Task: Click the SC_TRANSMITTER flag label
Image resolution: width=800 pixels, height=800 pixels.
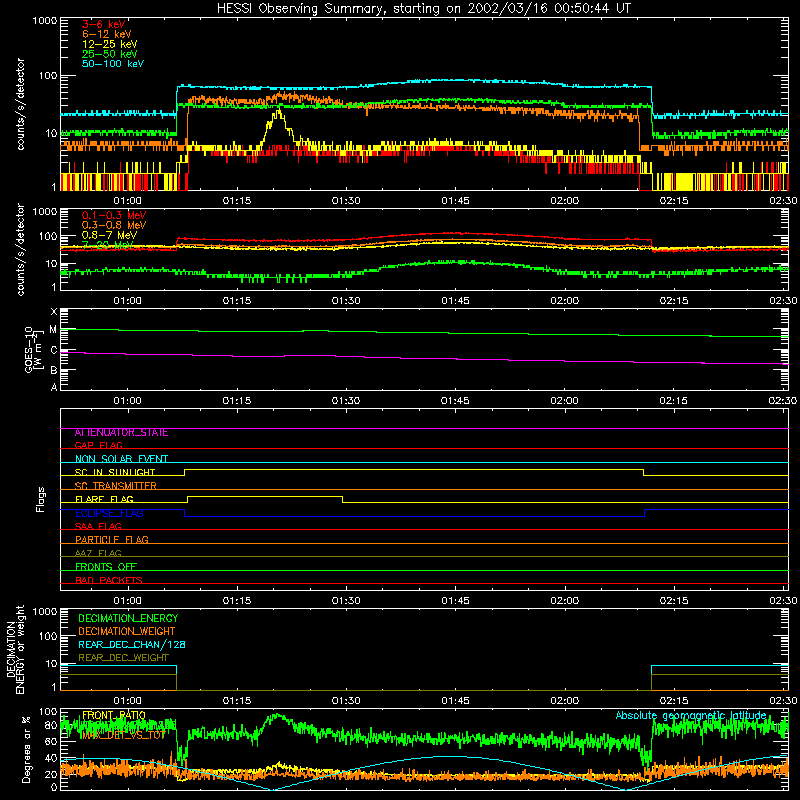Action: pos(115,486)
